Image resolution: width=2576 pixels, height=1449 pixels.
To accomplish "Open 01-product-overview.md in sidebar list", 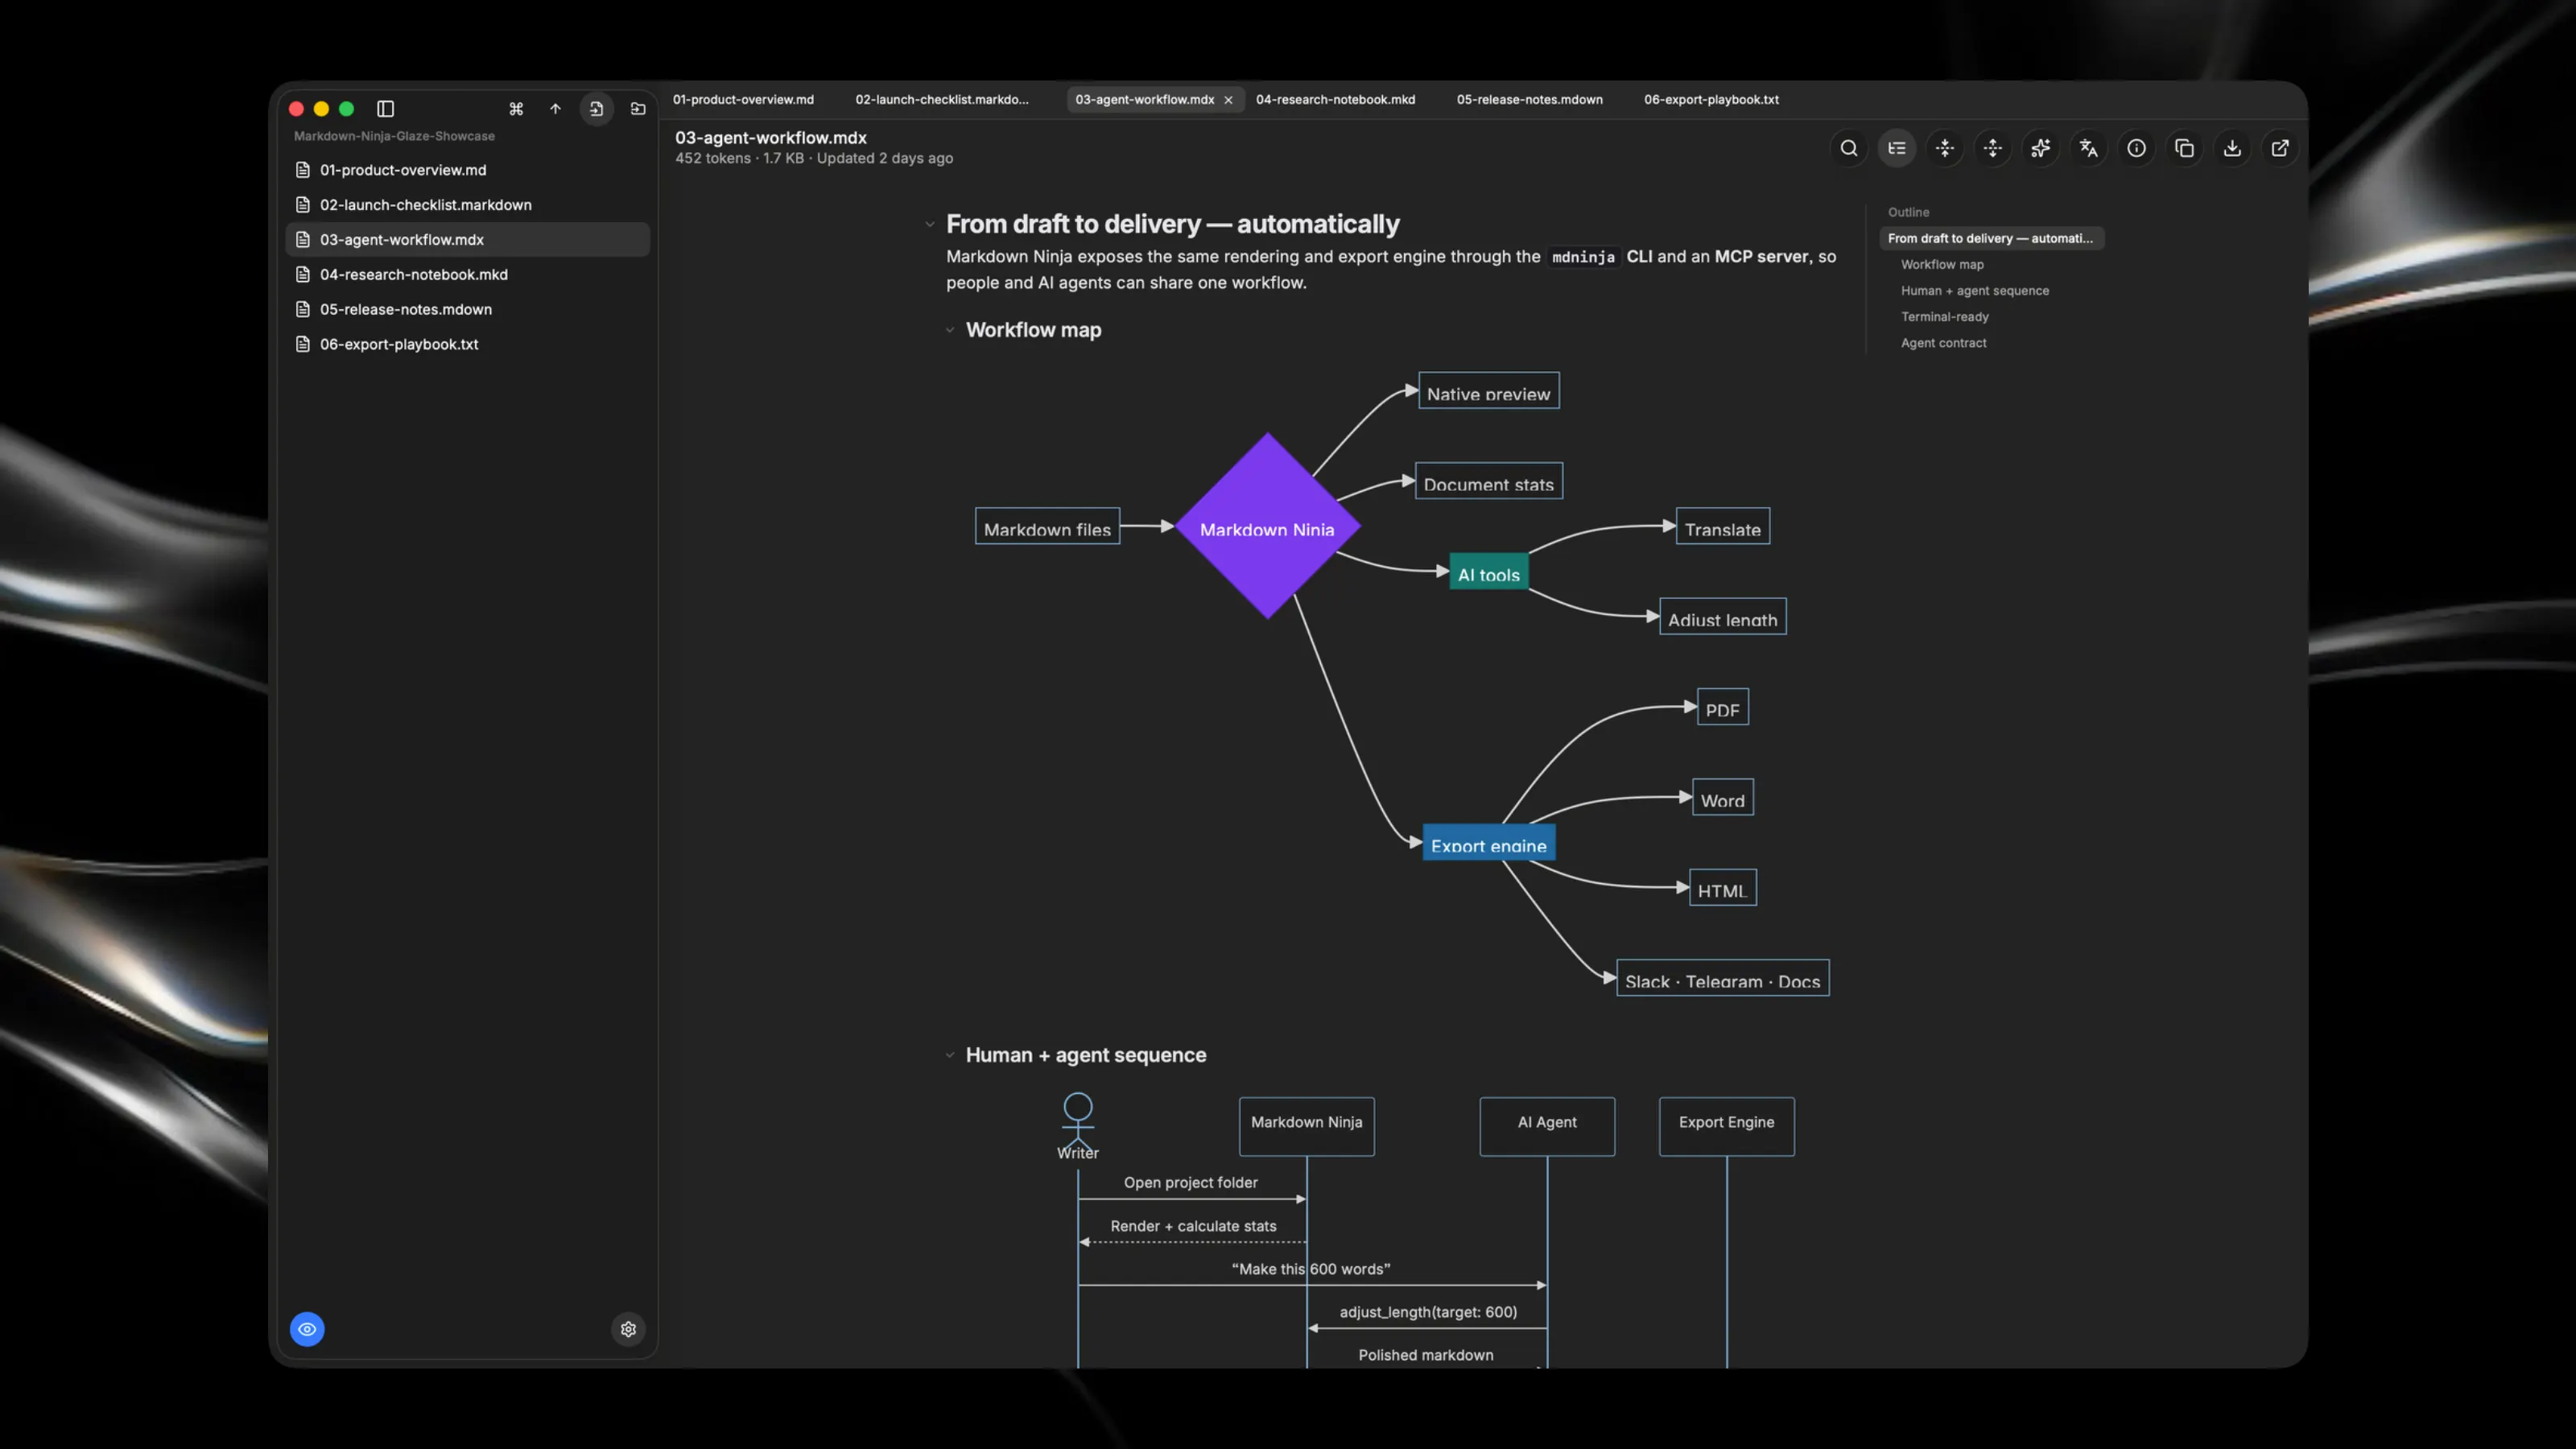I will 468,170.
